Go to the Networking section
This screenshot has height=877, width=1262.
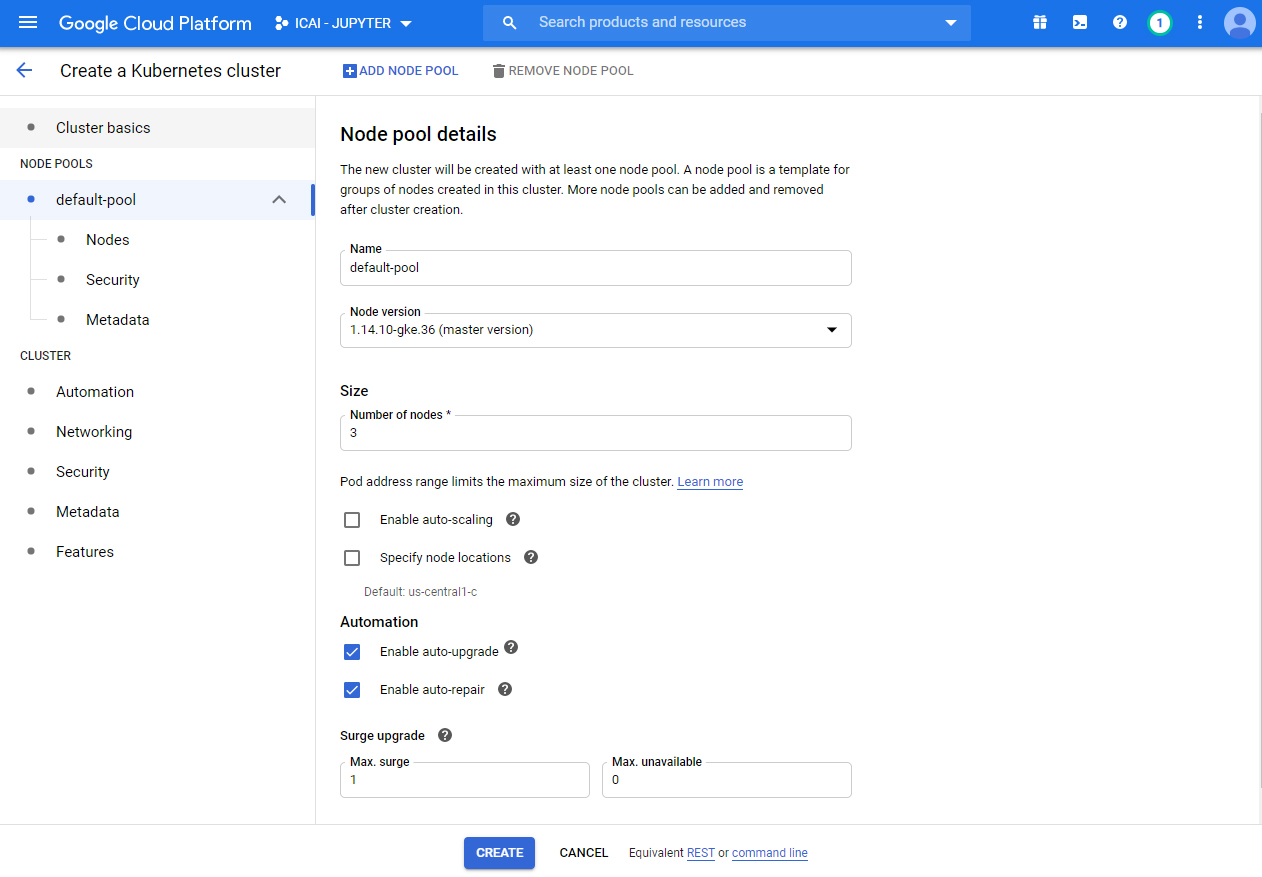pyautogui.click(x=94, y=432)
